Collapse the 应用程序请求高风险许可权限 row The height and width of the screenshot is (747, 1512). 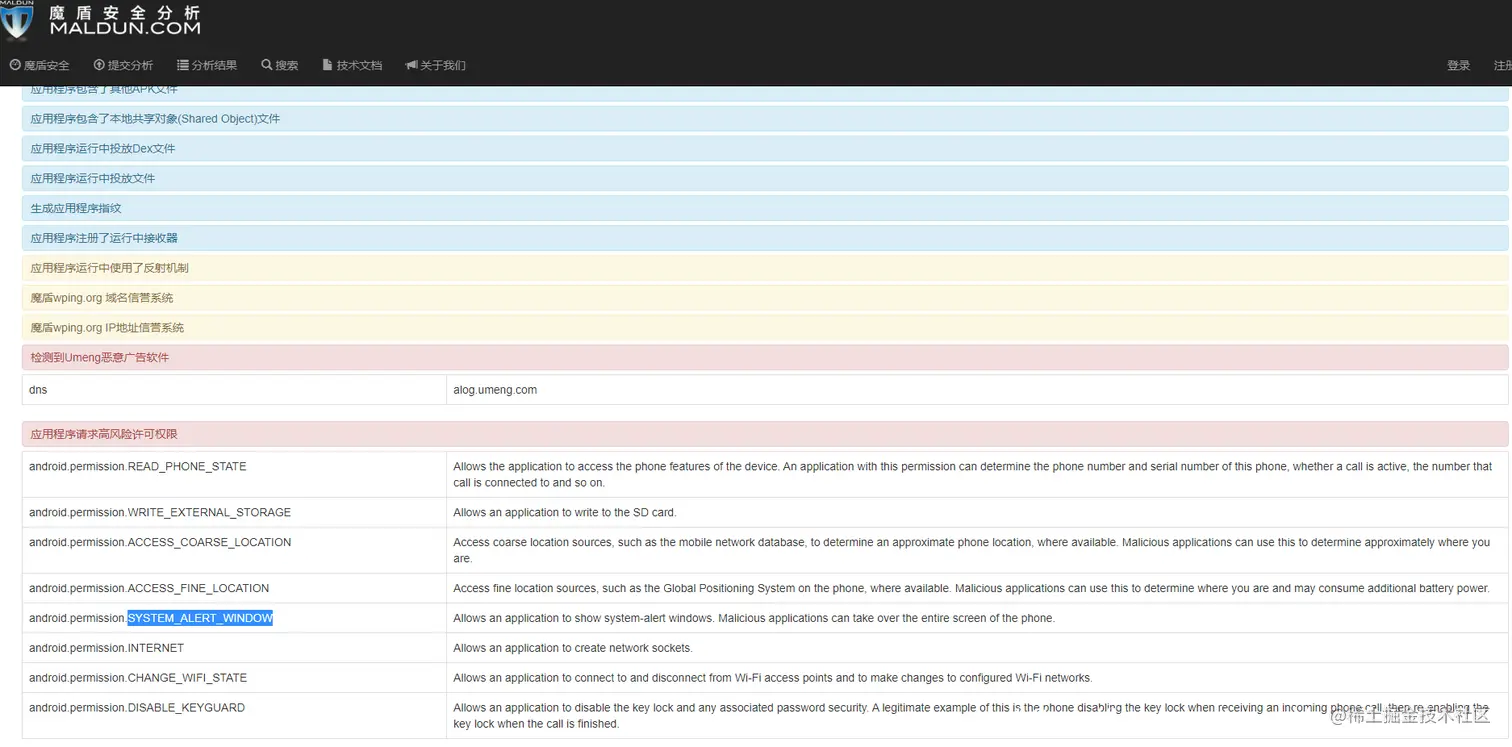[x=765, y=435]
